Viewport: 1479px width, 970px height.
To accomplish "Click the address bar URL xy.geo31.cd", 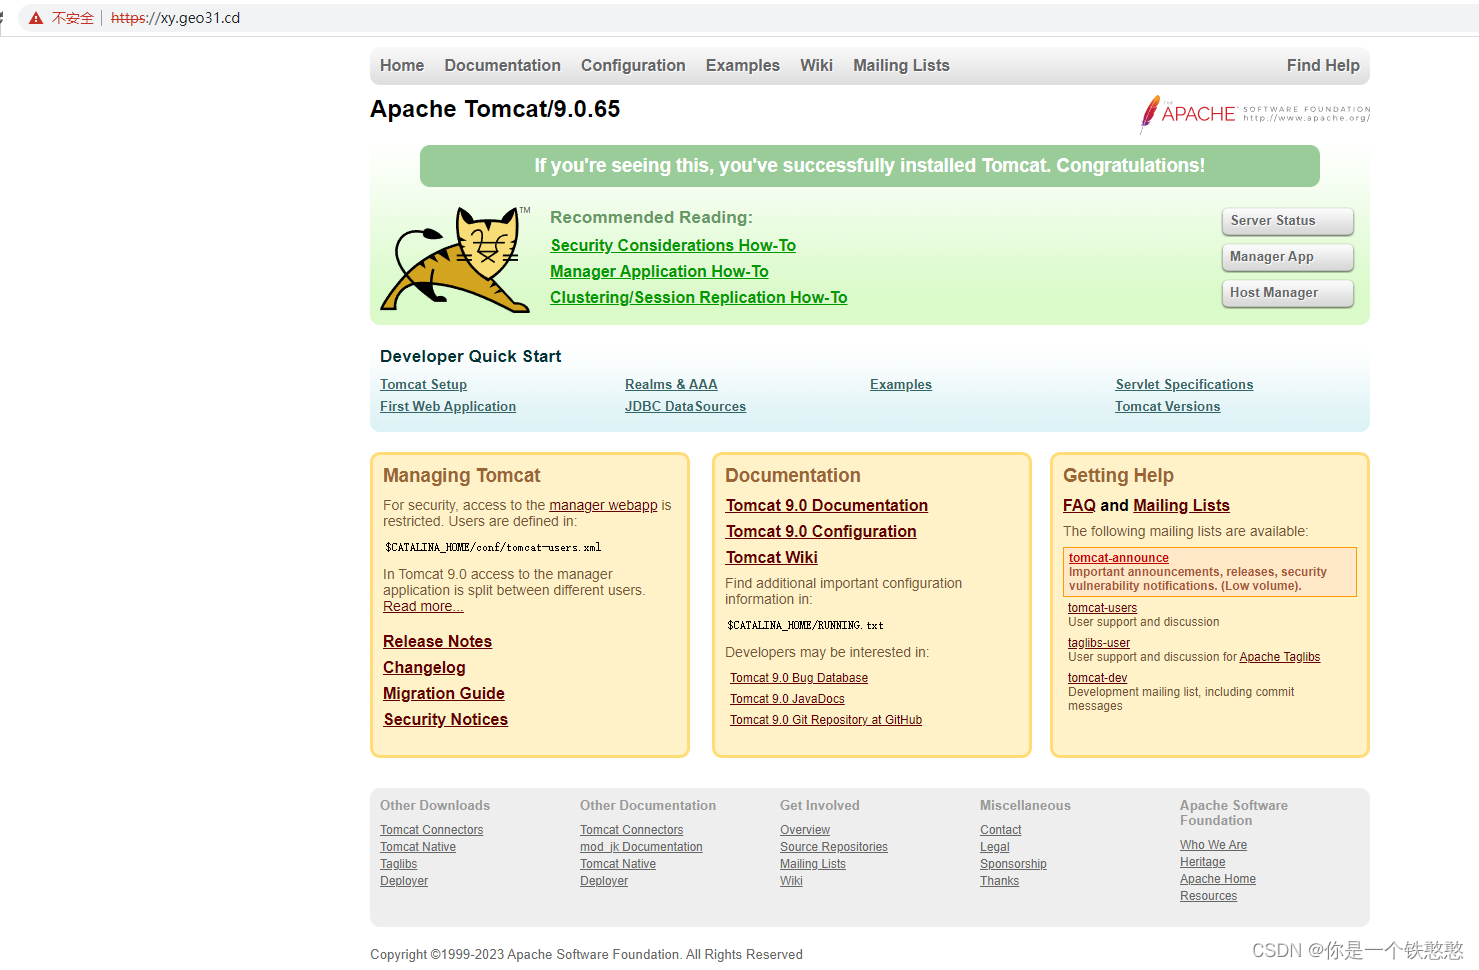I will coord(175,18).
